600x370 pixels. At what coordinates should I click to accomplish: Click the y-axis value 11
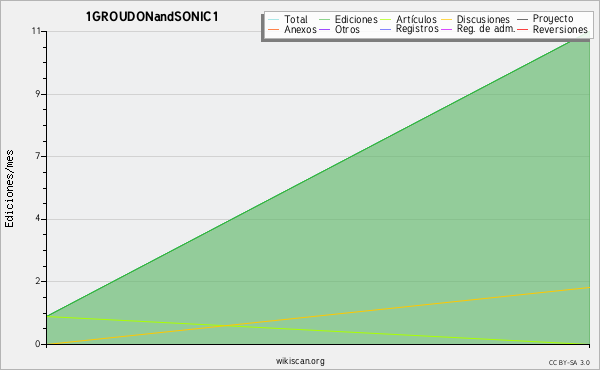(x=36, y=31)
